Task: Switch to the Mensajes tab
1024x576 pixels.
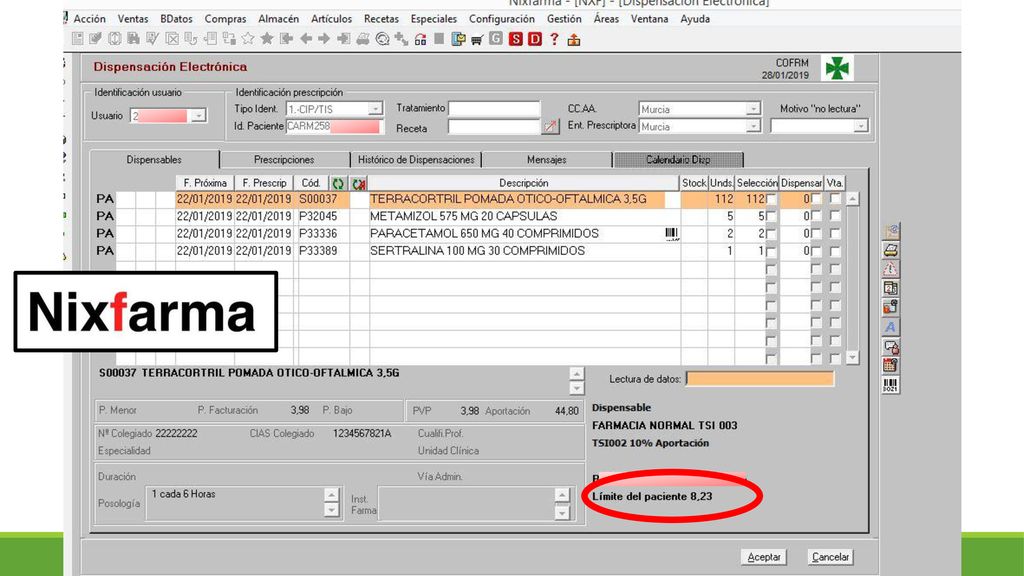Action: point(547,159)
